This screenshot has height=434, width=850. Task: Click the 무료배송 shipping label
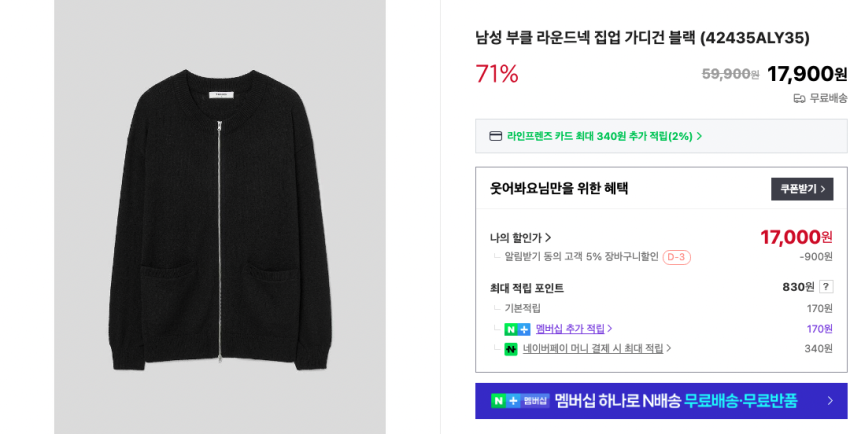click(828, 98)
